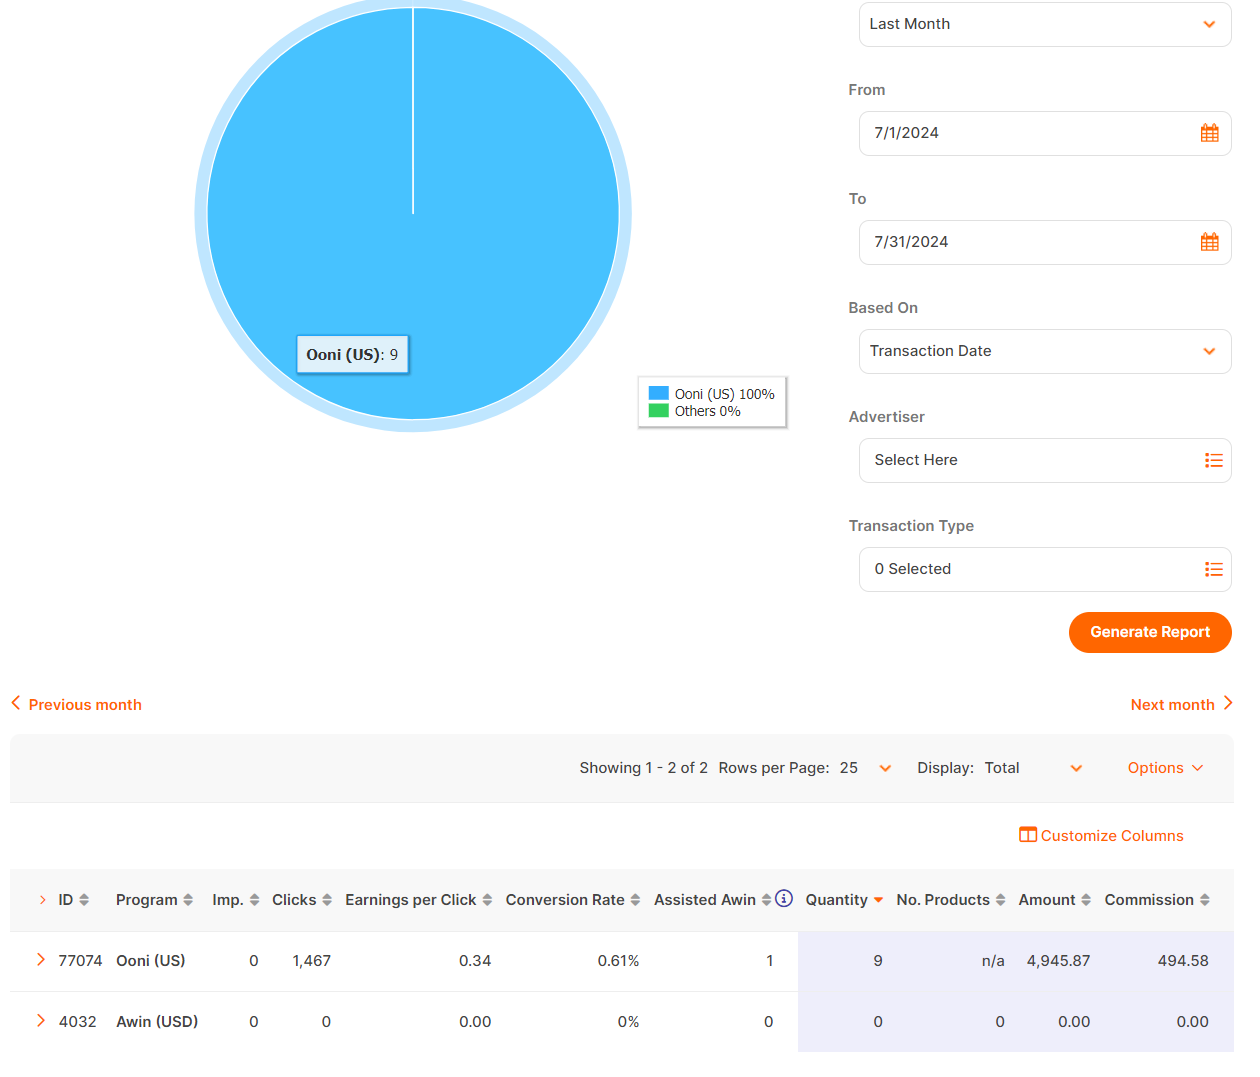Image resolution: width=1260 pixels, height=1077 pixels.
Task: Sort by Program column arrows
Action: click(188, 900)
